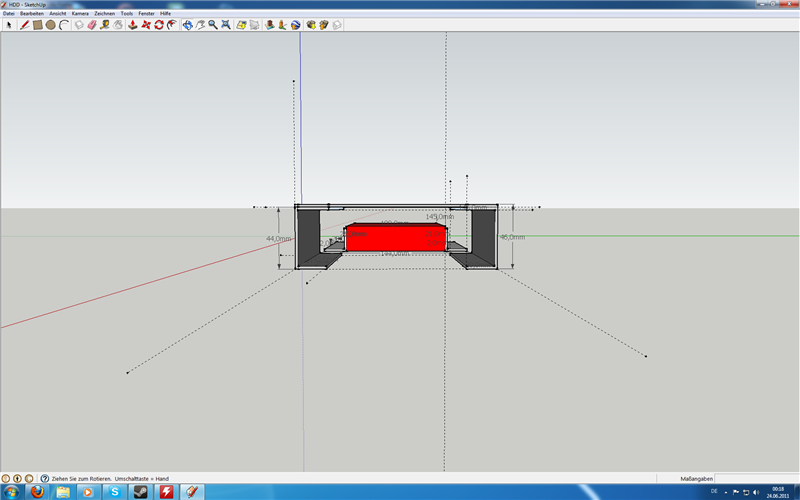Open the Datei menu
Viewport: 800px width, 500px height.
click(x=9, y=14)
